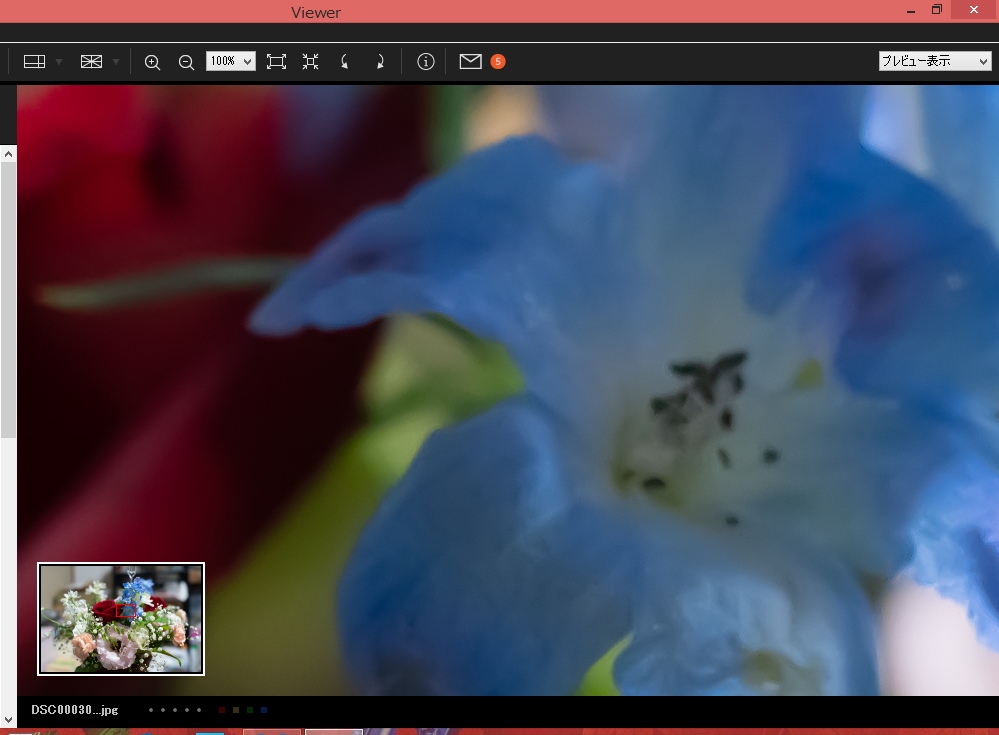Click the navigator bouquet thumbnail
This screenshot has height=735, width=999.
pyautogui.click(x=121, y=619)
